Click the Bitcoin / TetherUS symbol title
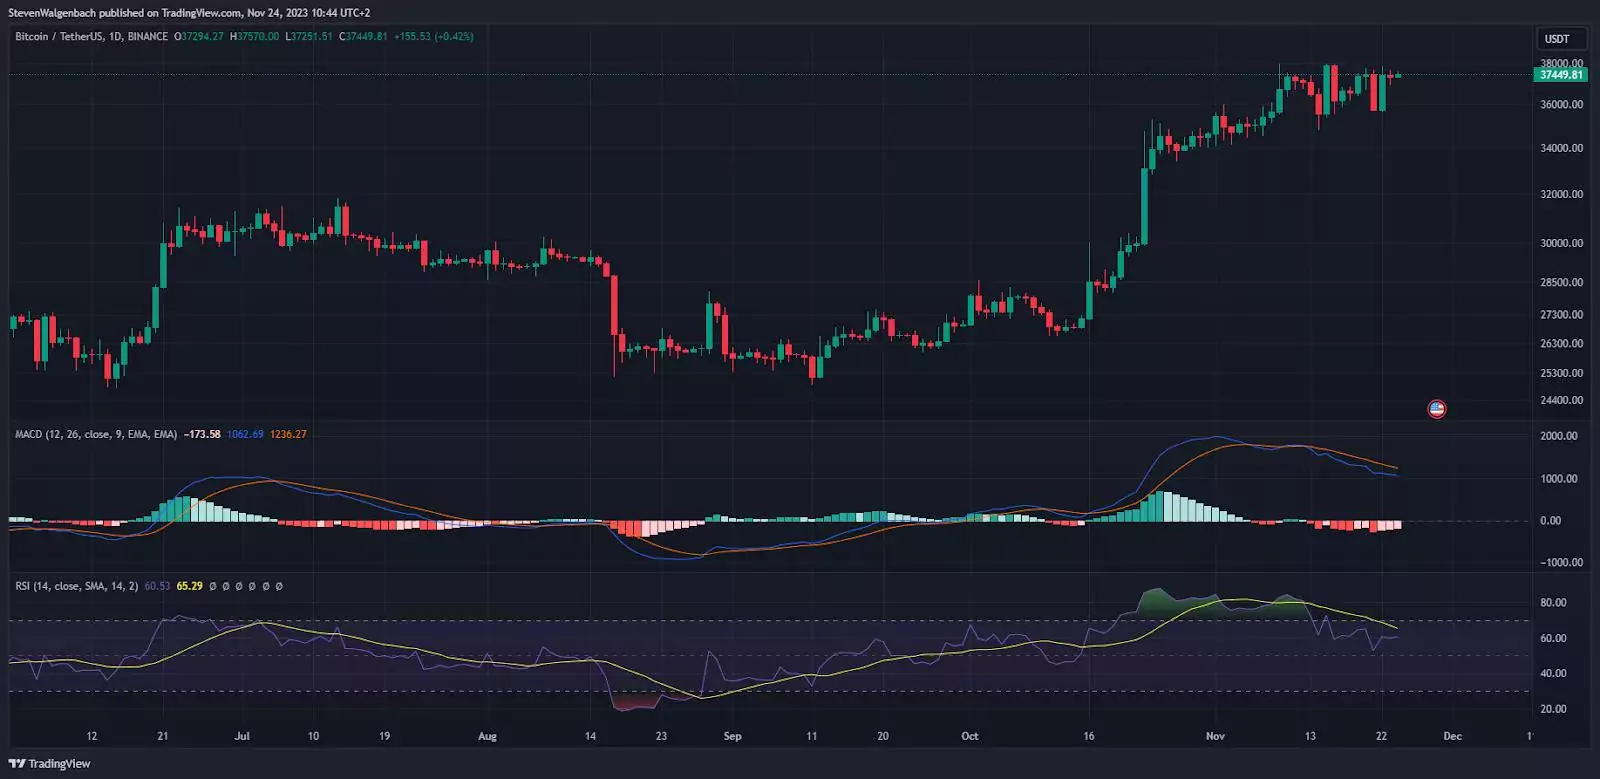Screen dimensions: 1600x779 point(59,36)
